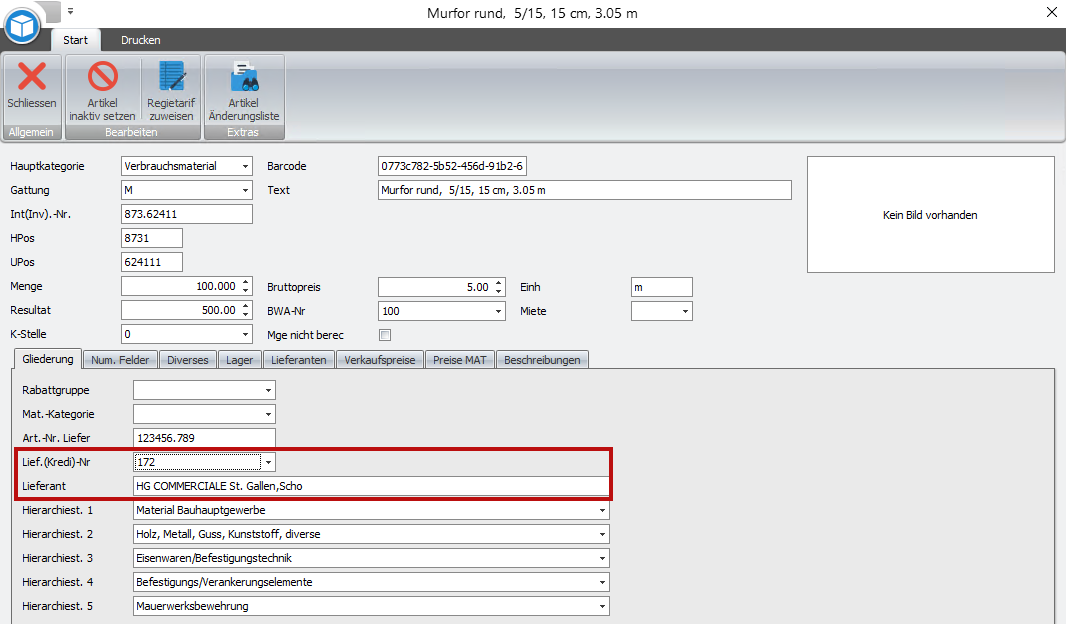Adjust Bruttopreis using its spinner

click(498, 284)
